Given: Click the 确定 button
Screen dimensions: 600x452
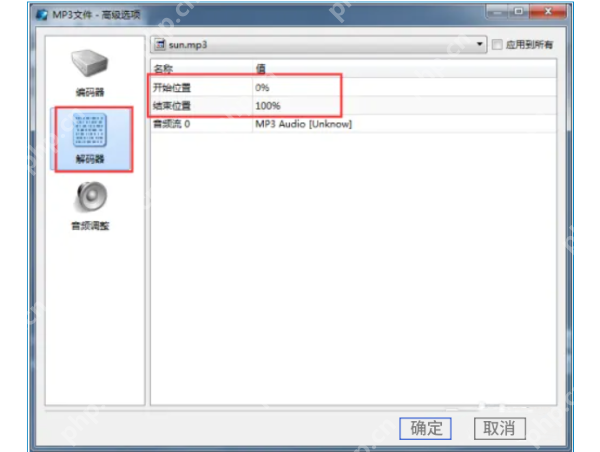Looking at the screenshot, I should (x=425, y=428).
